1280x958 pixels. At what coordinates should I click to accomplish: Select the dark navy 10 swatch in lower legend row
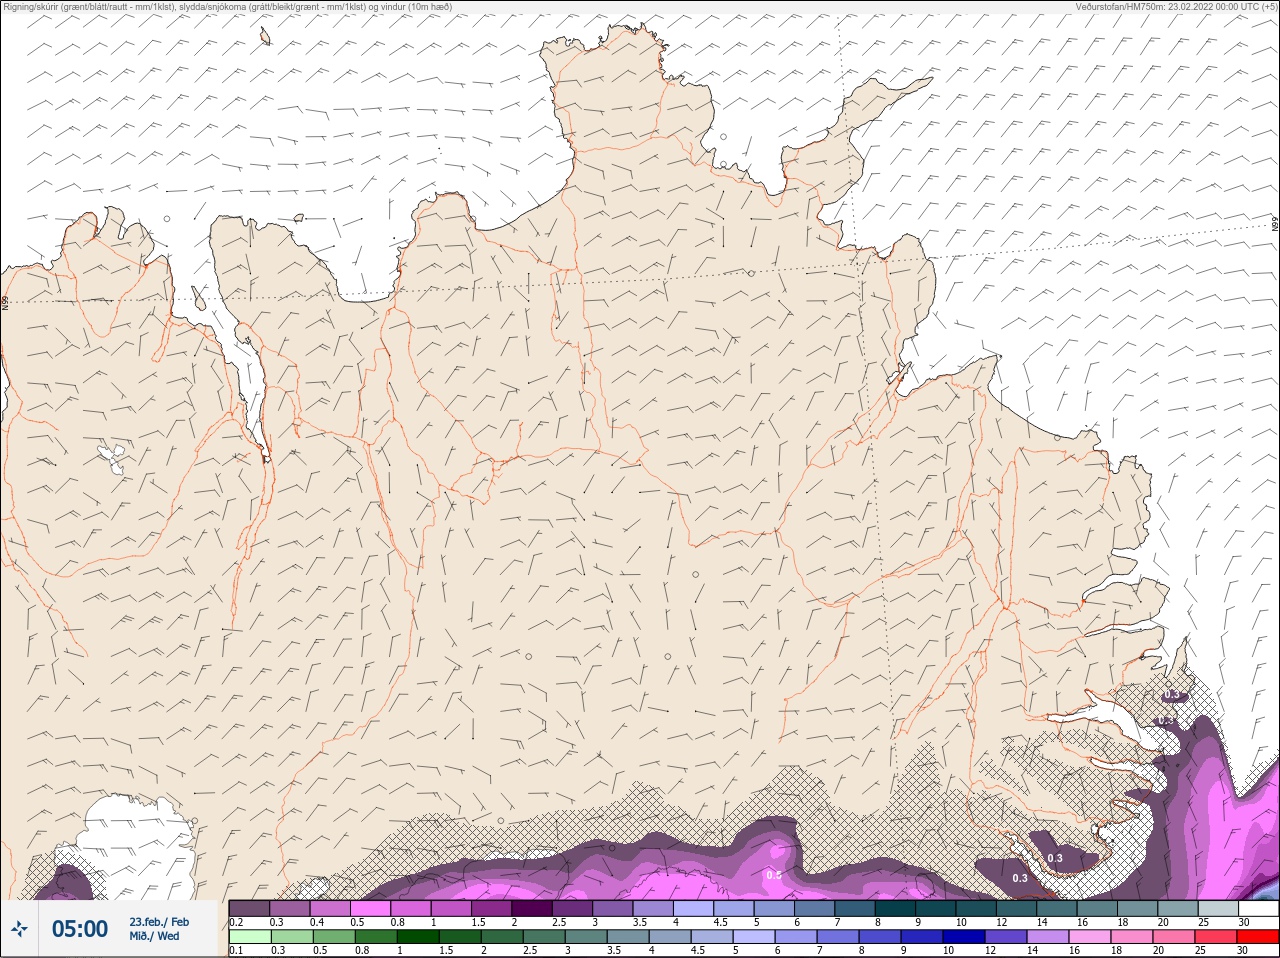point(966,936)
